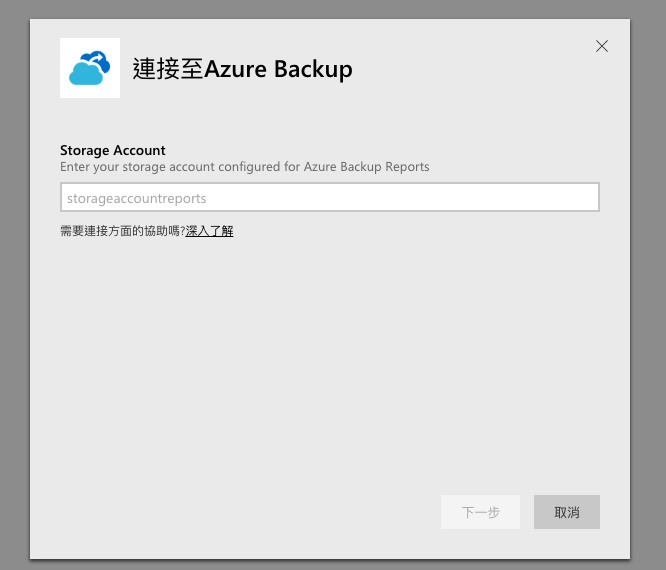
Task: Close the 連接至Azure Backup dialog
Action: [x=601, y=46]
